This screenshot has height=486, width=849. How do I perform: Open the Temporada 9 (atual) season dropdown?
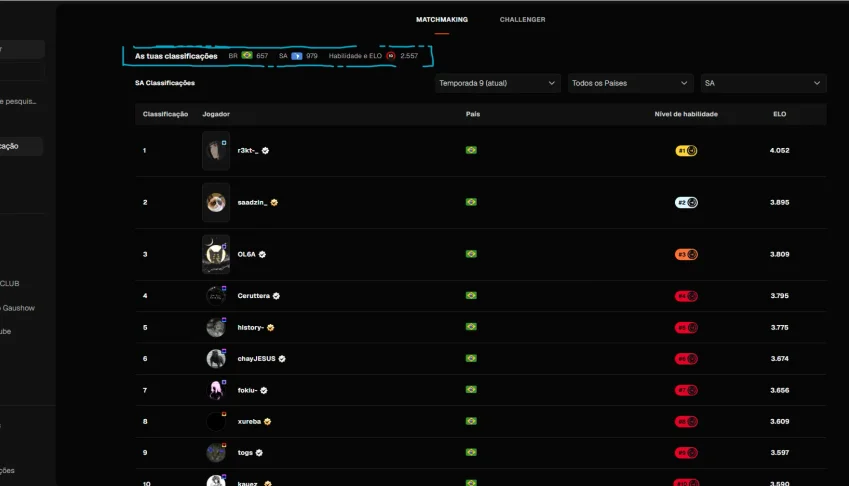tap(497, 83)
